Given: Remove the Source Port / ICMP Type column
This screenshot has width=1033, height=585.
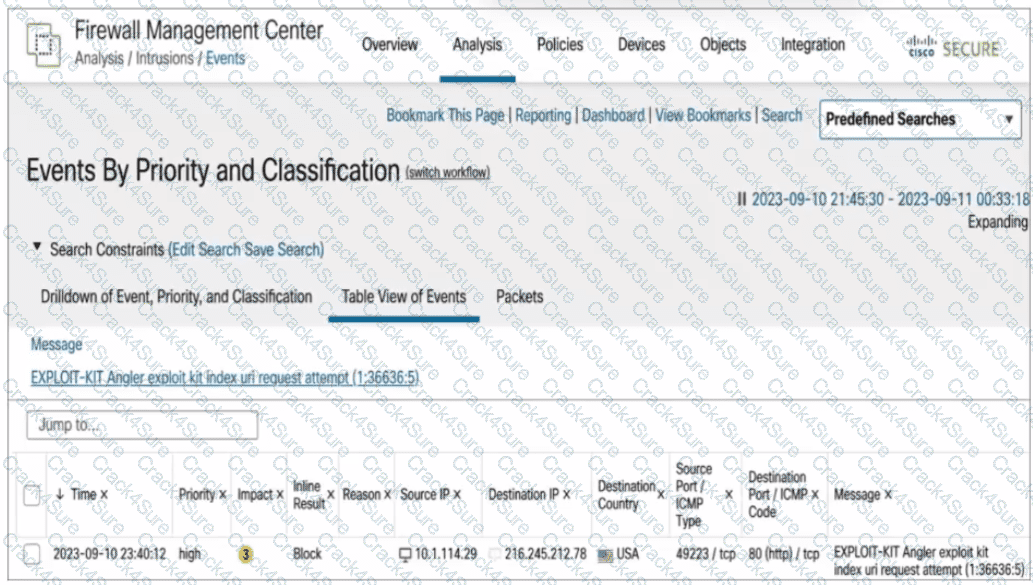Looking at the screenshot, I should 729,494.
